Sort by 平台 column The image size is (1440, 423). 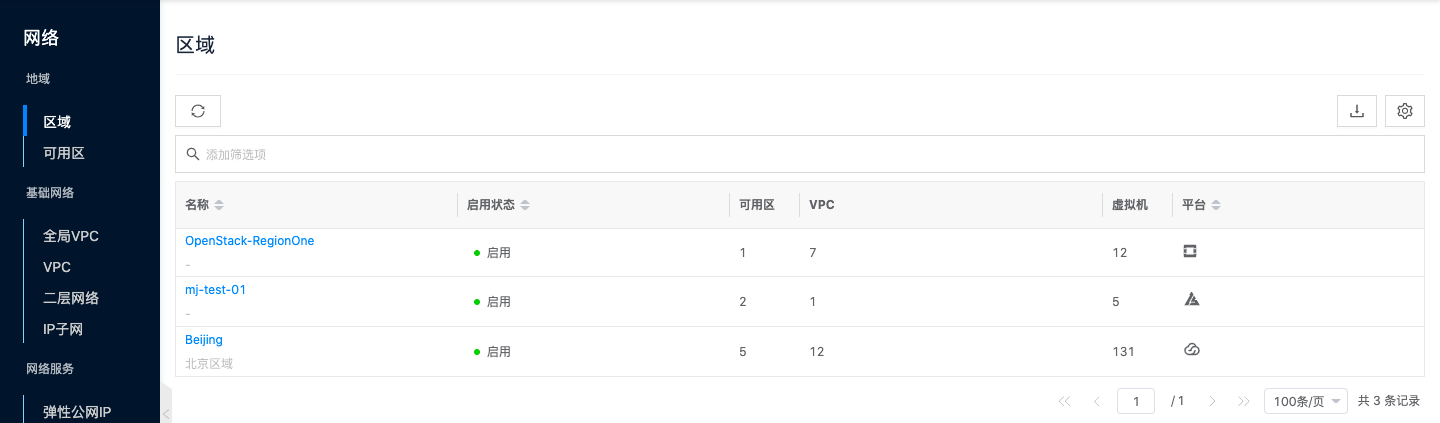(1216, 205)
